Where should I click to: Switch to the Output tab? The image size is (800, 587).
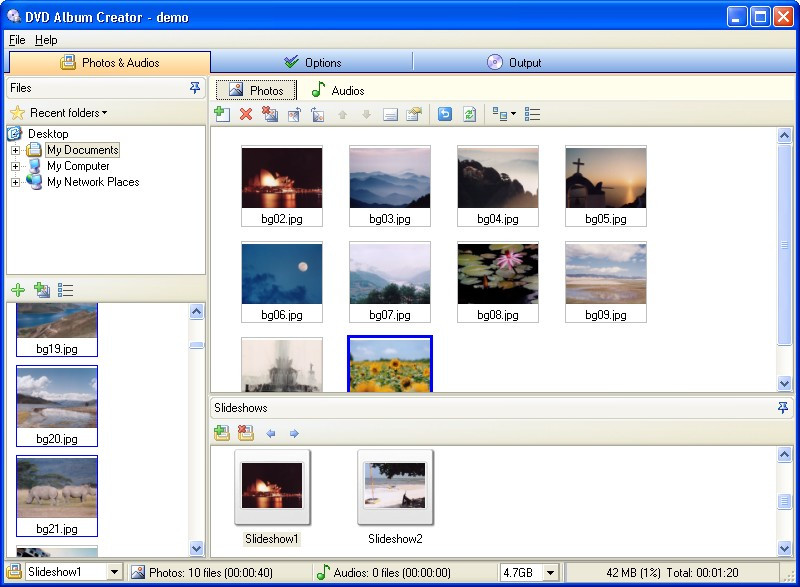[514, 63]
